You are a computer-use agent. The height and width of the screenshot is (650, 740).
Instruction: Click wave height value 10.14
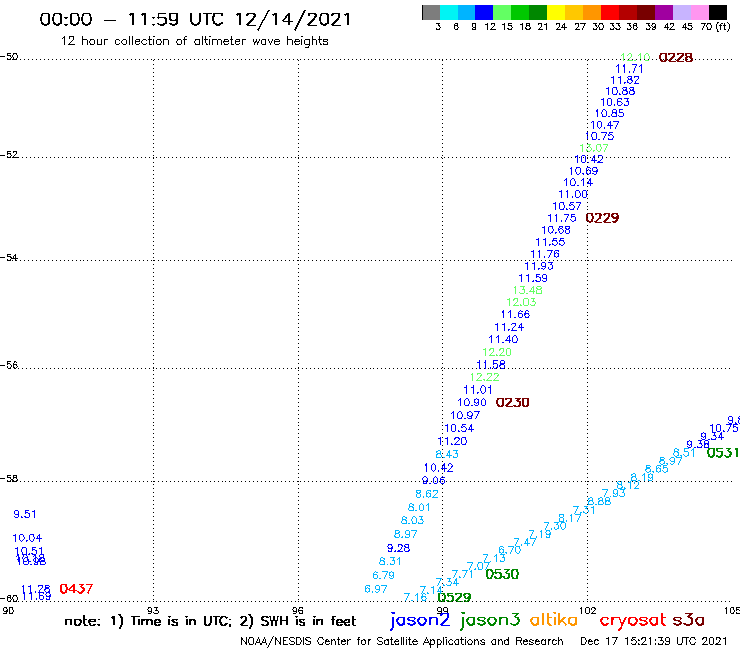(x=578, y=183)
